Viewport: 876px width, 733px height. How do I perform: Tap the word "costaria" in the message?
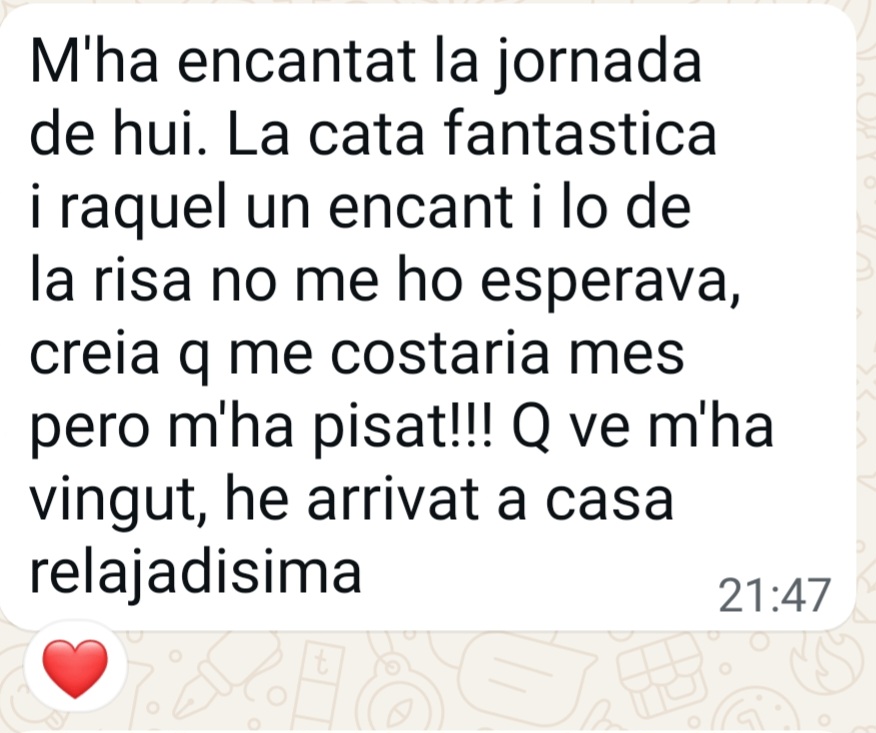pyautogui.click(x=440, y=355)
